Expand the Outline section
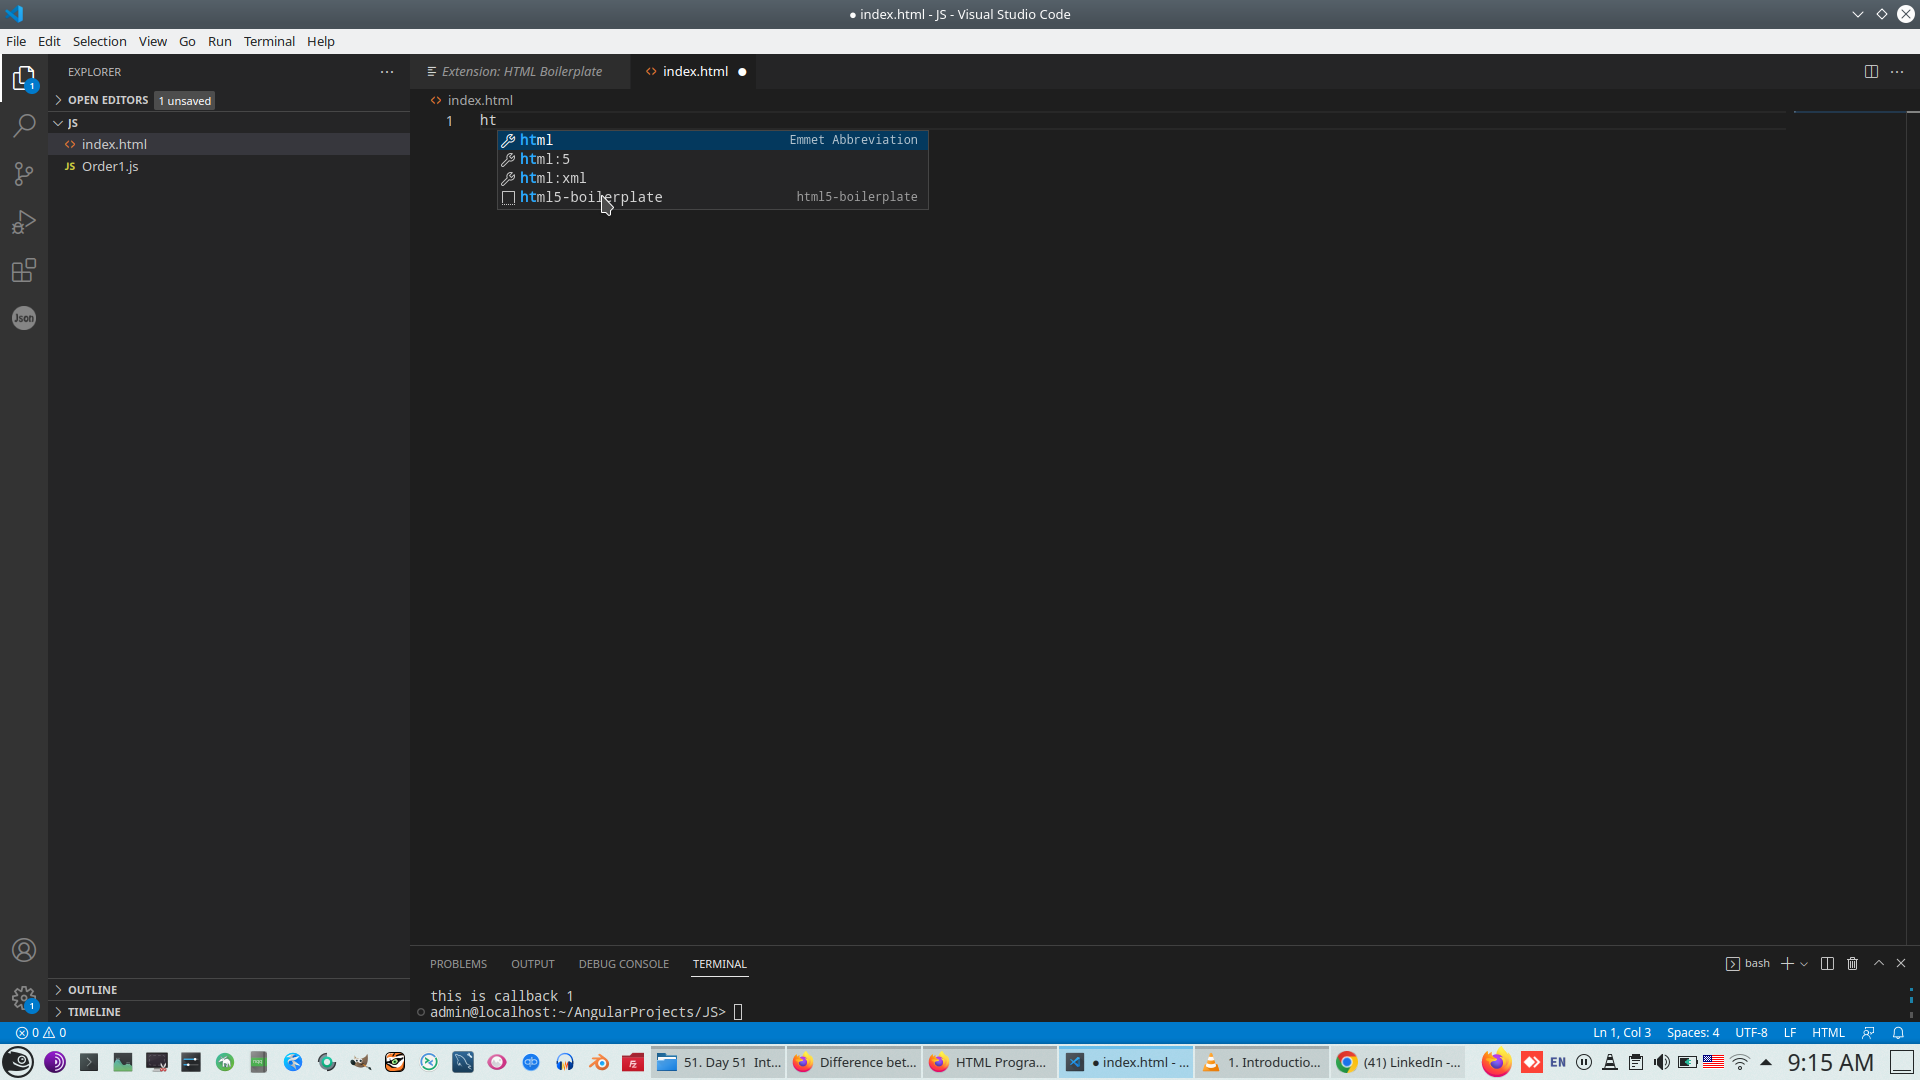Image resolution: width=1920 pixels, height=1080 pixels. pos(92,990)
